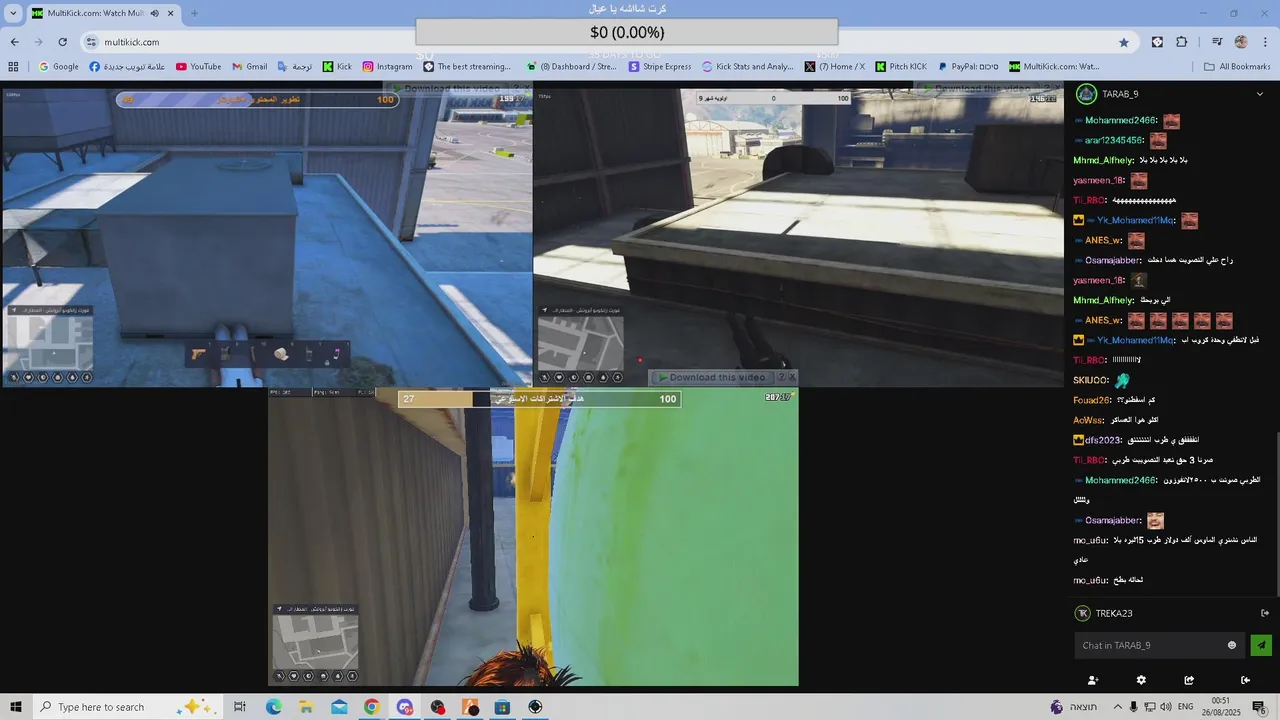Go back to previous page
1280x720 pixels.
tap(15, 42)
